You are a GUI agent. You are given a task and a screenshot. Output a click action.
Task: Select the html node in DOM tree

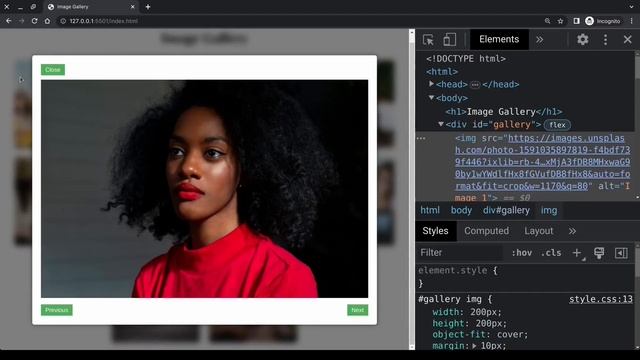coord(442,72)
